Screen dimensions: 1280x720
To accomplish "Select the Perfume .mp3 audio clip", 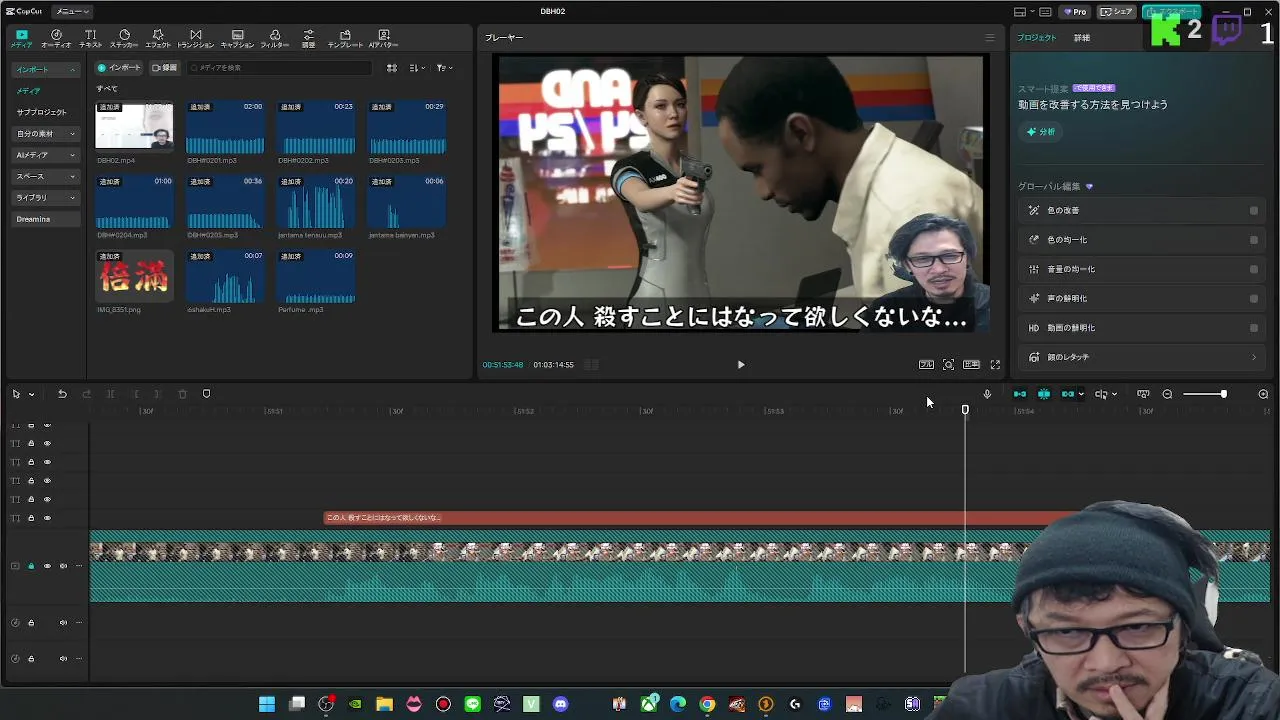I will (x=316, y=275).
